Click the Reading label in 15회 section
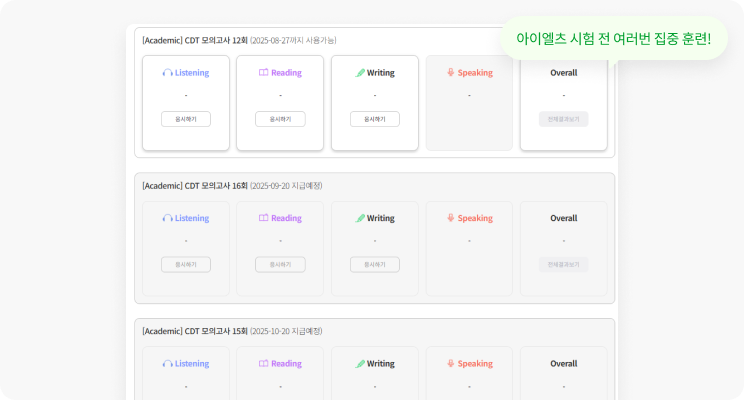The image size is (744, 400). [x=287, y=364]
